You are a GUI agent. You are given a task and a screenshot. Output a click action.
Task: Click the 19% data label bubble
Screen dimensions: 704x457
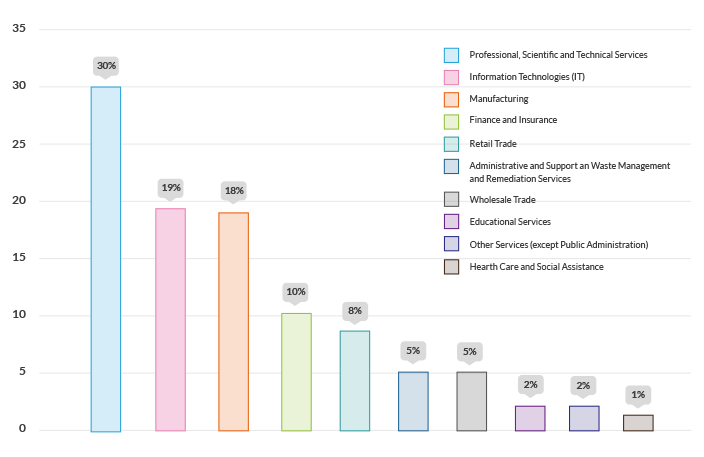coord(170,187)
